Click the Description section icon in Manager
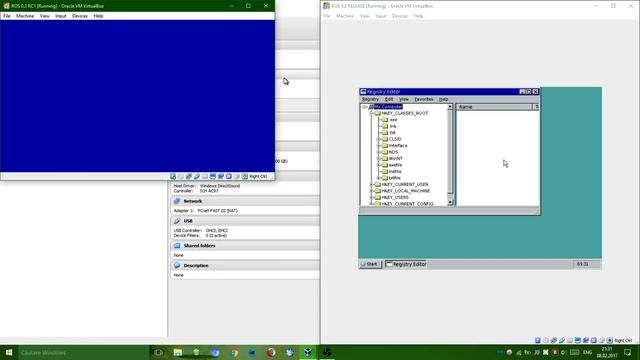This screenshot has height=360, width=640. [x=177, y=265]
